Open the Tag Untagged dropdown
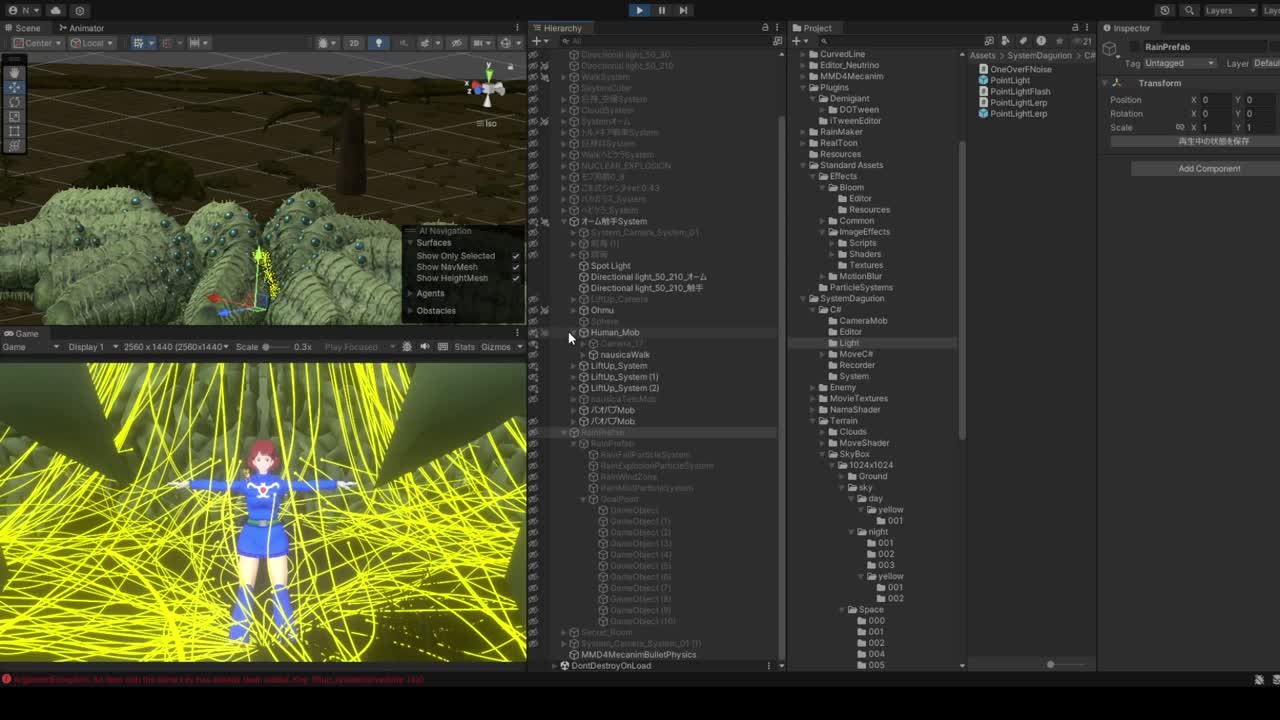 click(x=1180, y=63)
